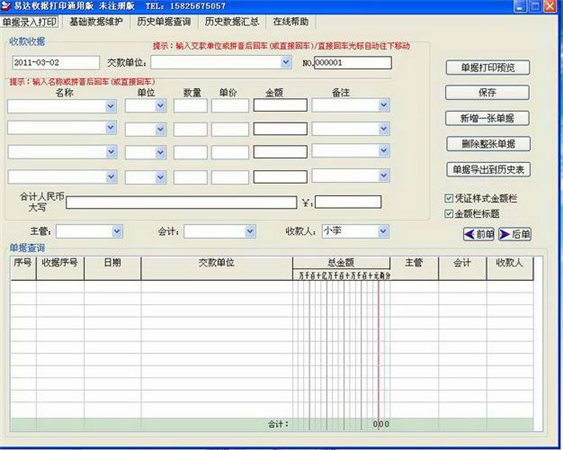Expand the 交款单位 dropdown
This screenshot has height=450, width=563.
click(x=286, y=62)
